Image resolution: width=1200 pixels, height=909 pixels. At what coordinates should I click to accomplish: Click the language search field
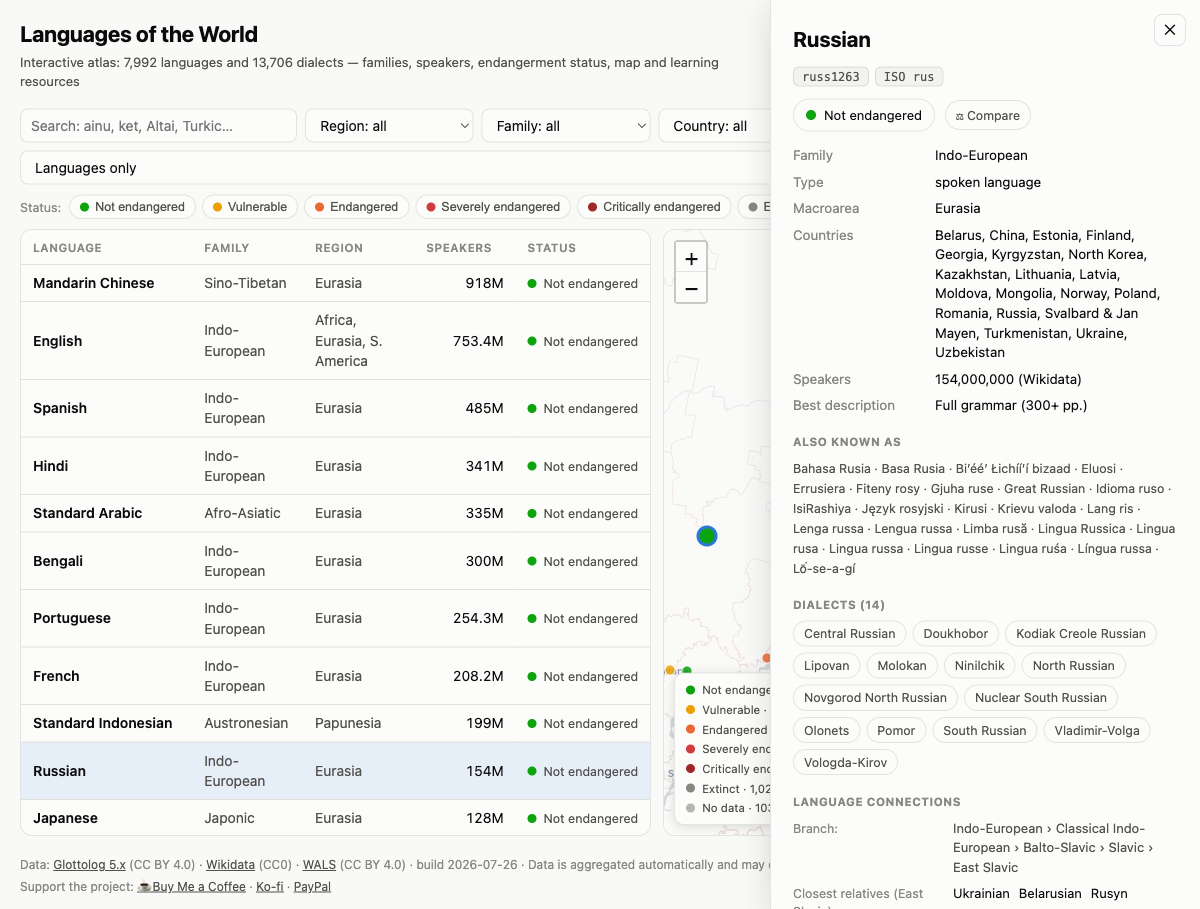(158, 126)
